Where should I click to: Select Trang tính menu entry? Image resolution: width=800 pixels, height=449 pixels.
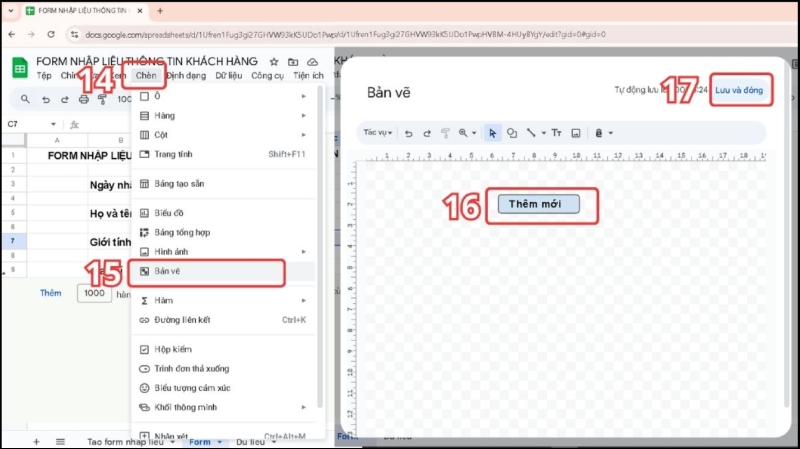click(223, 154)
